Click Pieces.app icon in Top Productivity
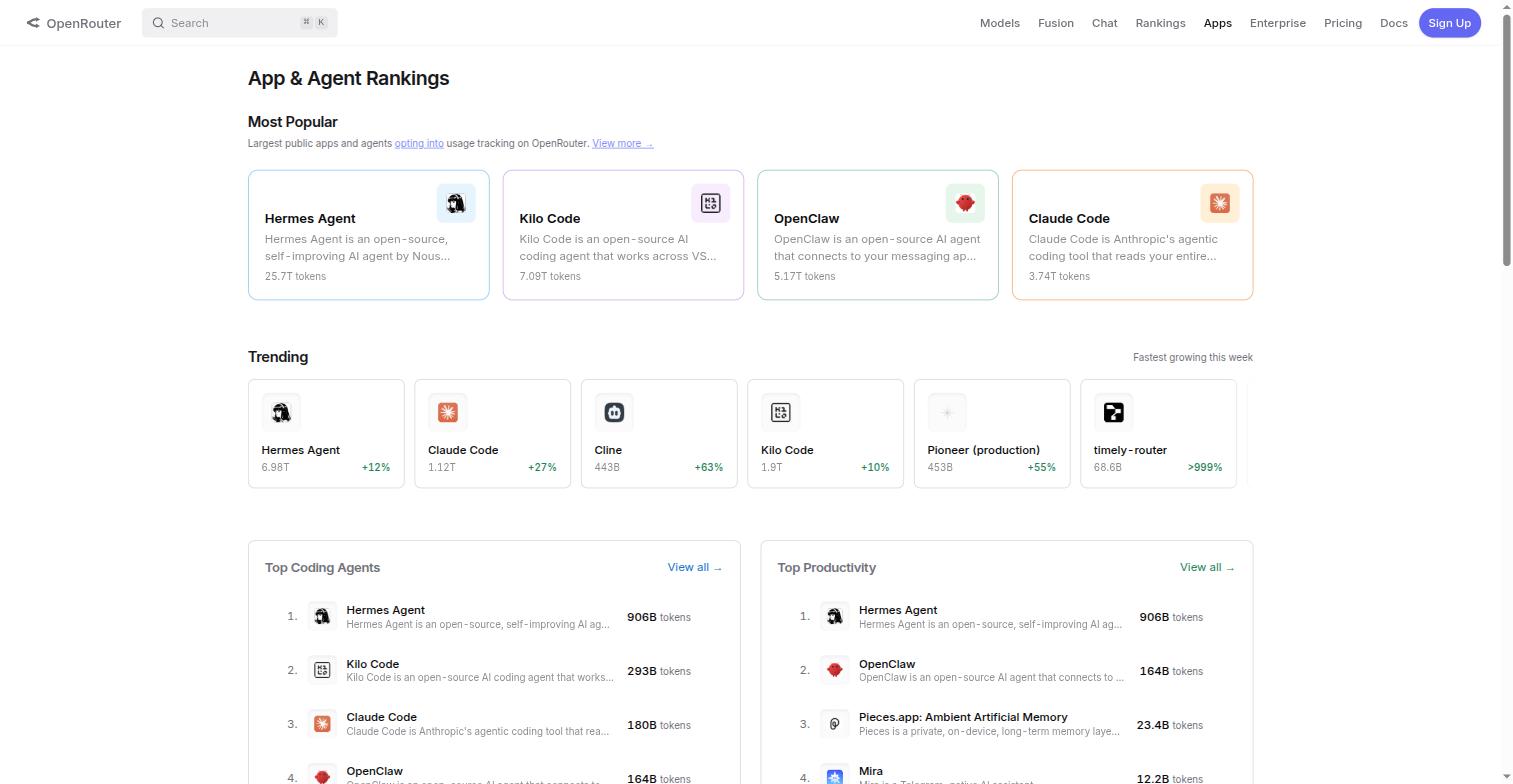Image resolution: width=1513 pixels, height=784 pixels. 834,724
